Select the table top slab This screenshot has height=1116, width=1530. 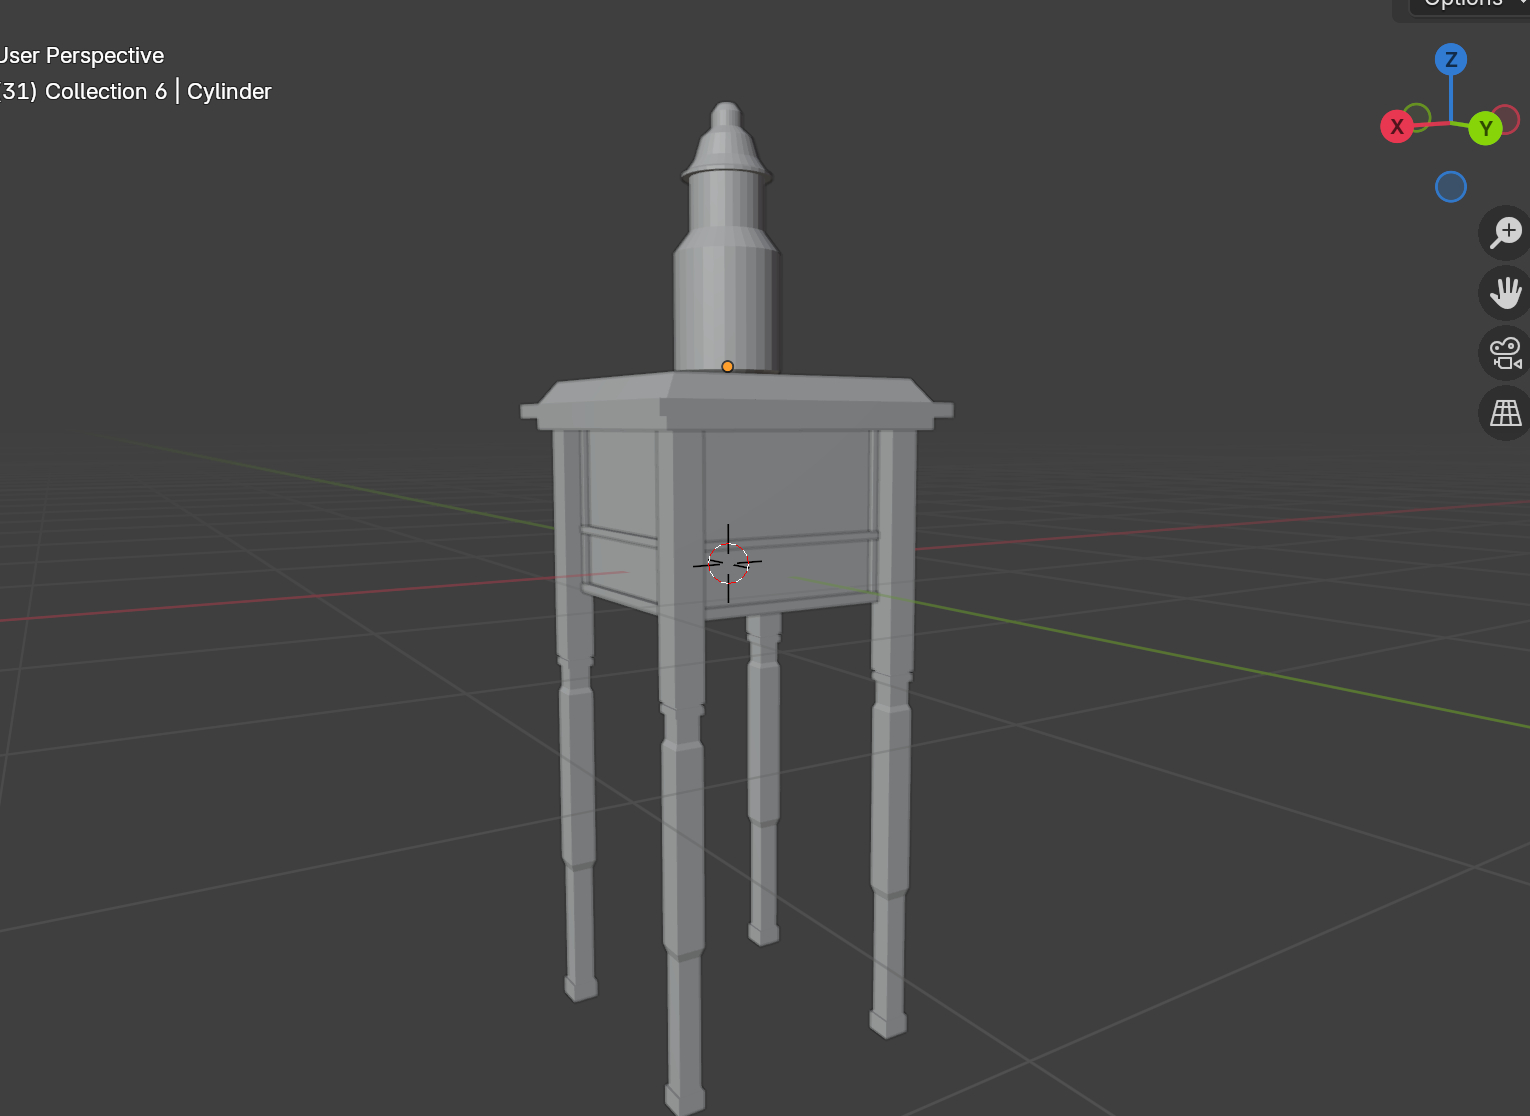[736, 400]
